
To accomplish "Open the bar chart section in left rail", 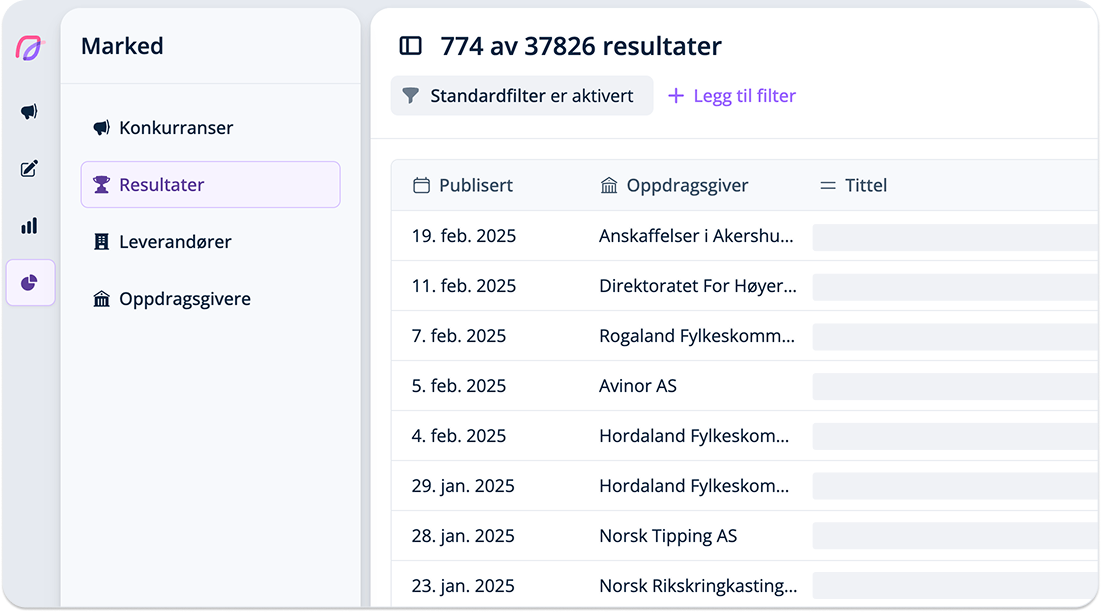I will point(29,226).
